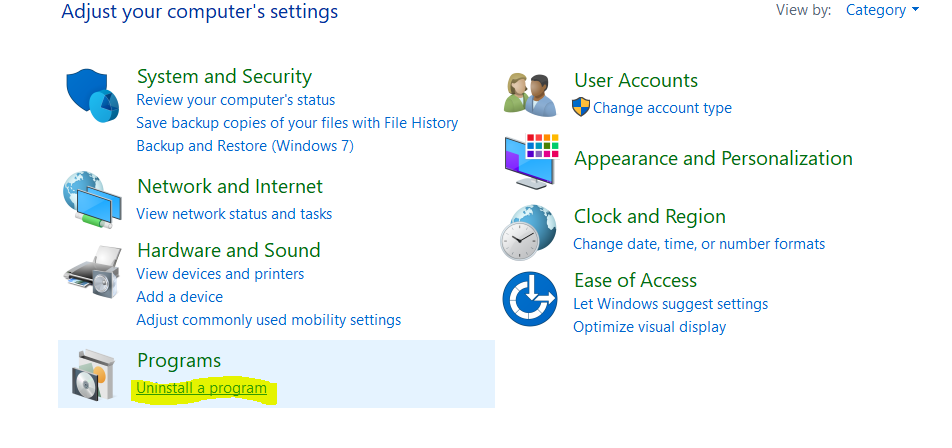This screenshot has width=952, height=448.
Task: Open Optimize visual display link
Action: click(x=649, y=327)
